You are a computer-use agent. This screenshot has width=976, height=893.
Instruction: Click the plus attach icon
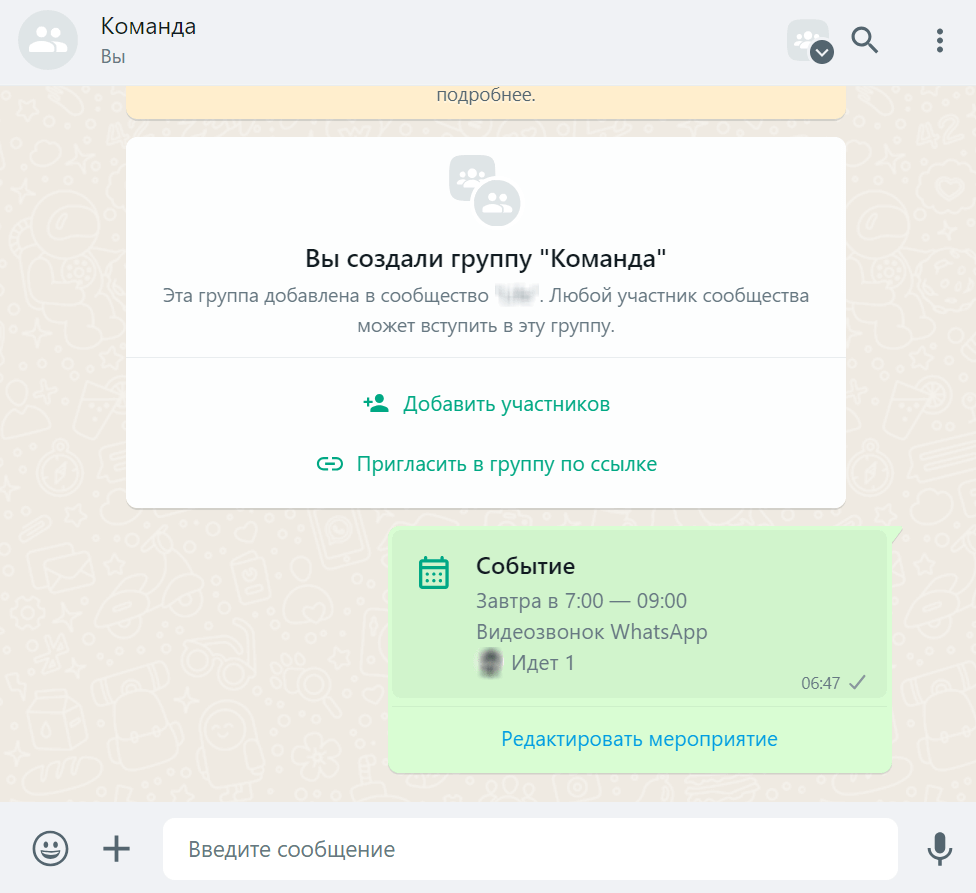(116, 849)
